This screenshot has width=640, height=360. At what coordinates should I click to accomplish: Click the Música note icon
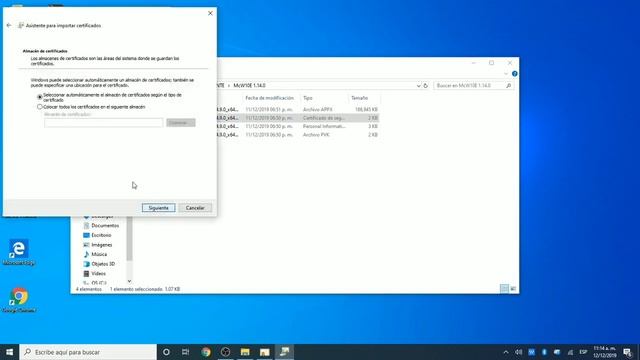tap(86, 254)
